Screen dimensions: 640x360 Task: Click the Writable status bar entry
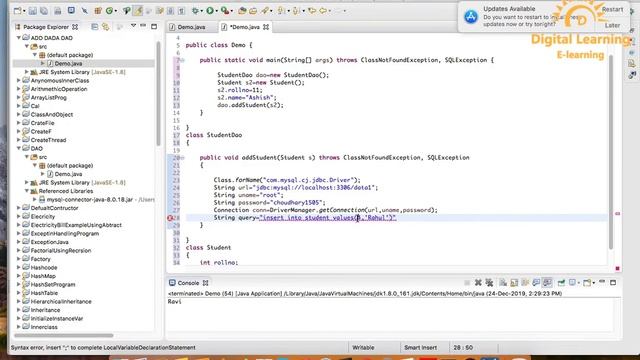363,347
